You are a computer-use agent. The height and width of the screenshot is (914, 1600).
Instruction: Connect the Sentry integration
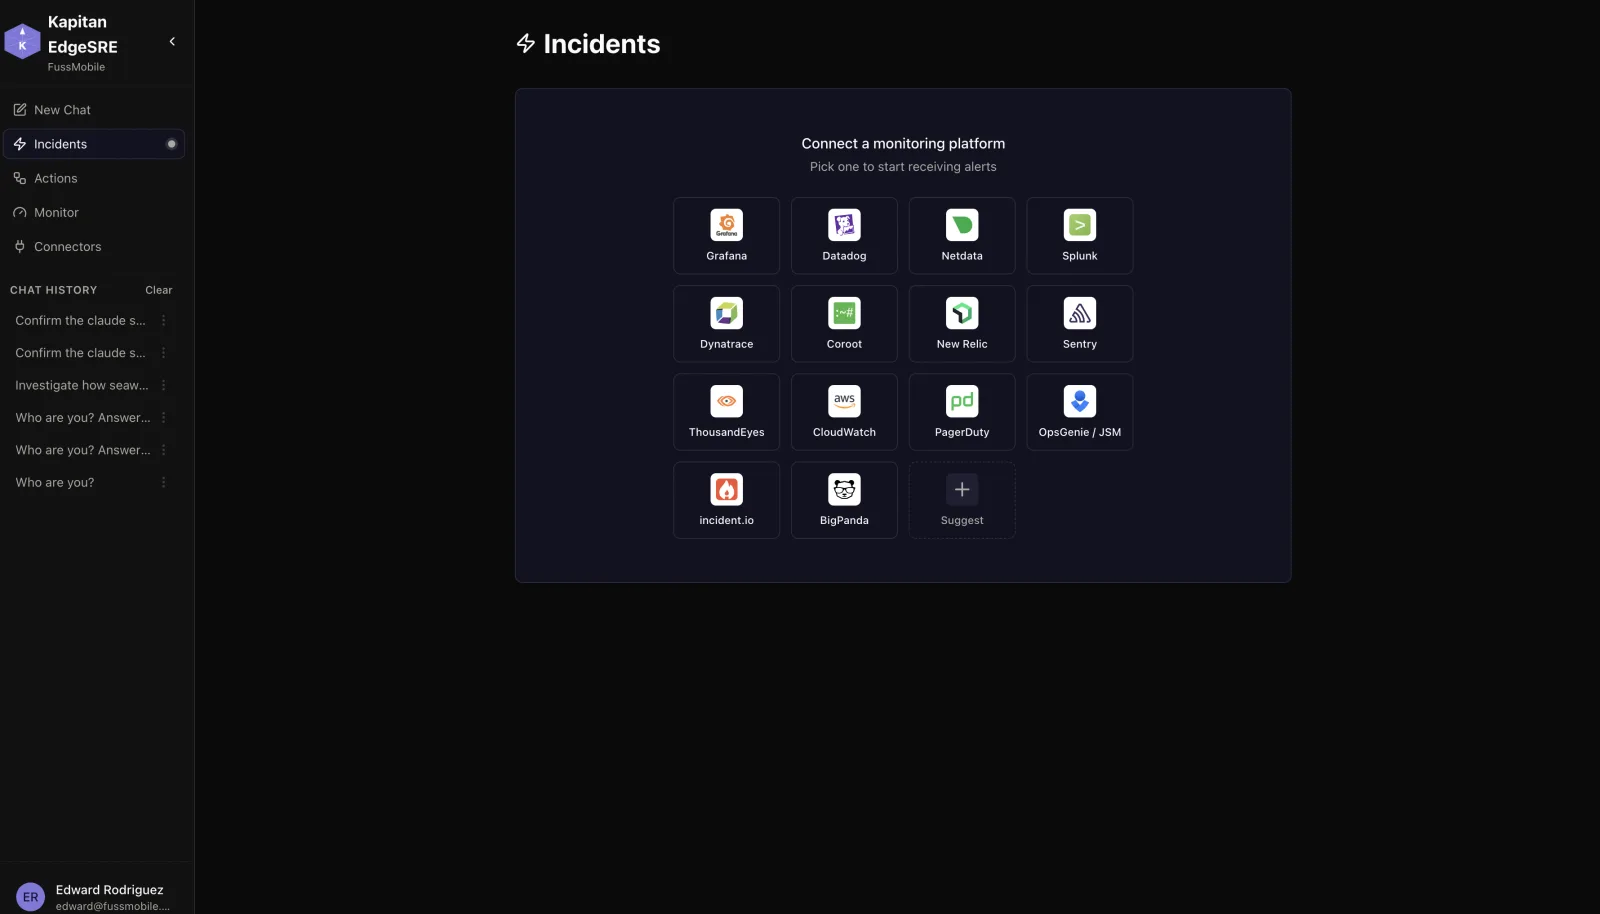[1079, 323]
